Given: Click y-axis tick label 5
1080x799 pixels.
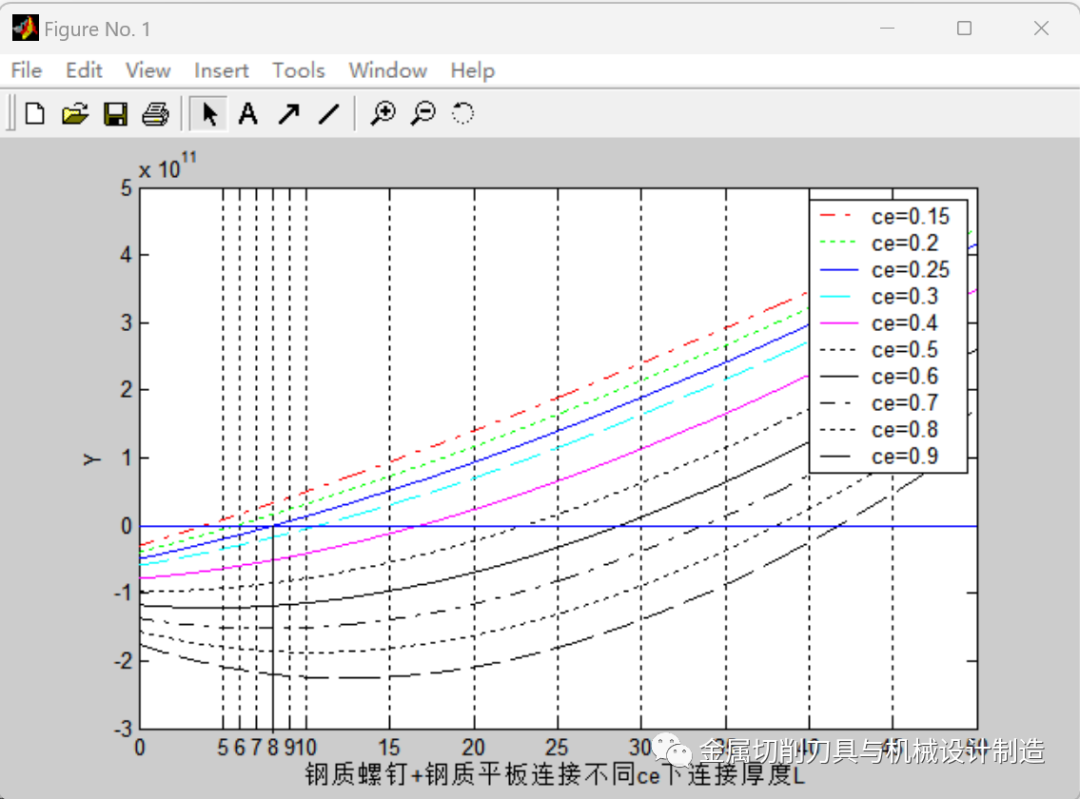Looking at the screenshot, I should pos(126,188).
